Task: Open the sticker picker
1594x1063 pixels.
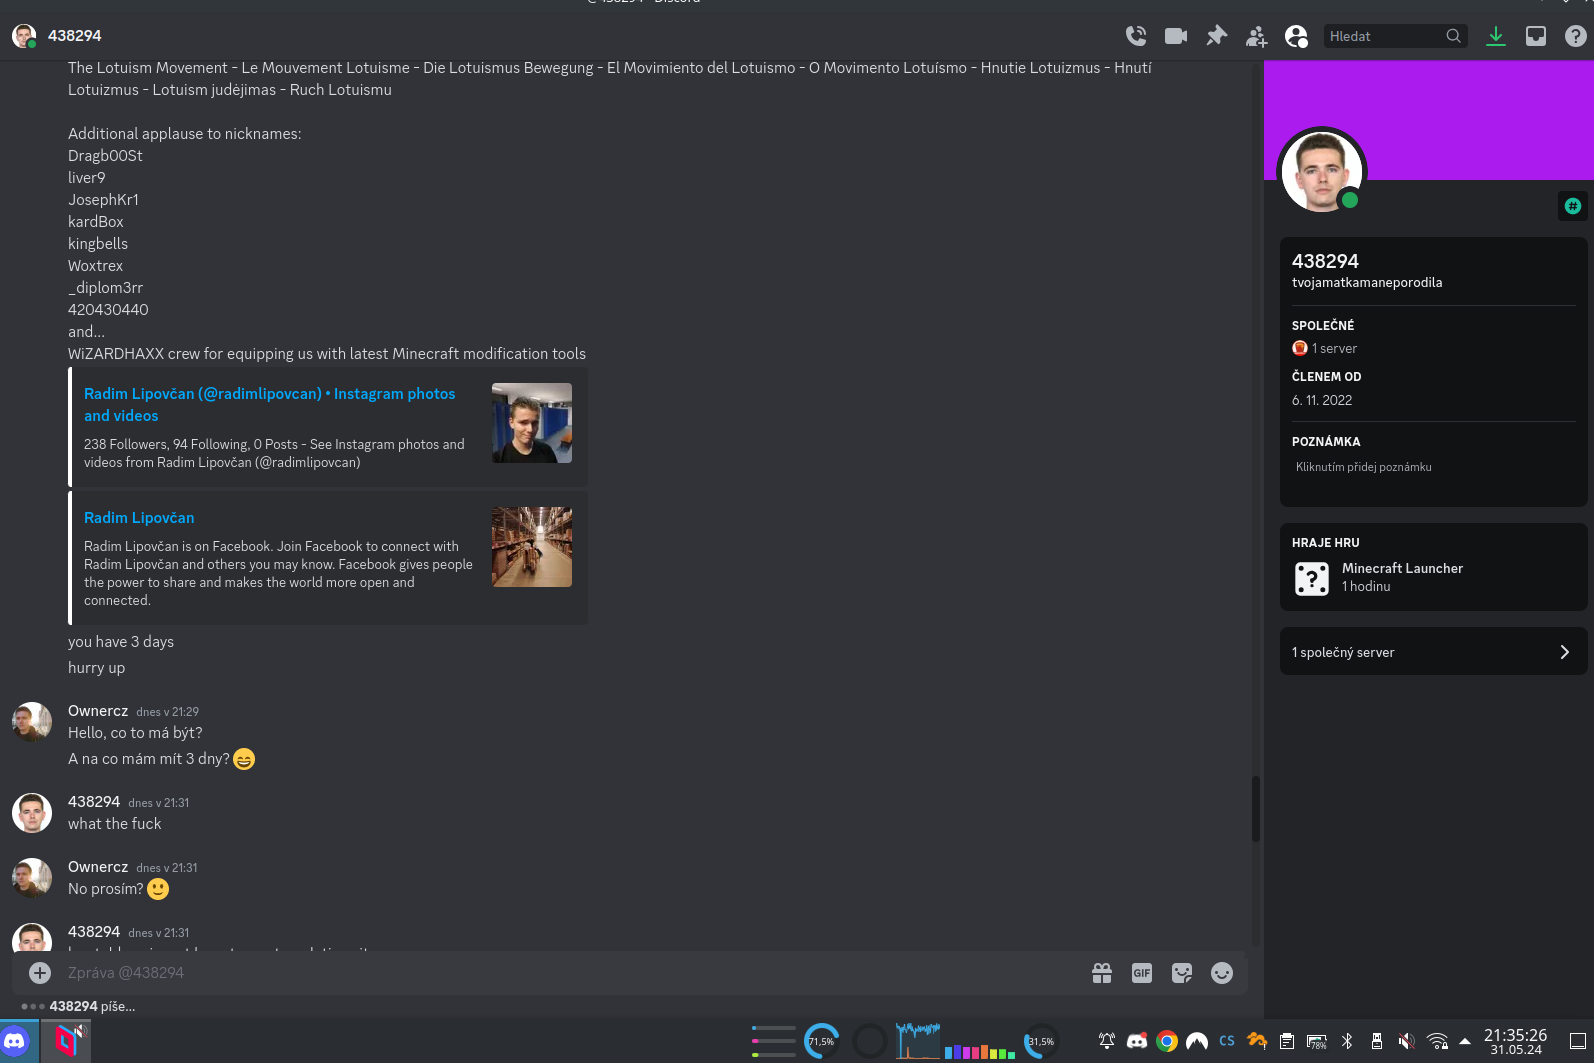Action: (1182, 973)
